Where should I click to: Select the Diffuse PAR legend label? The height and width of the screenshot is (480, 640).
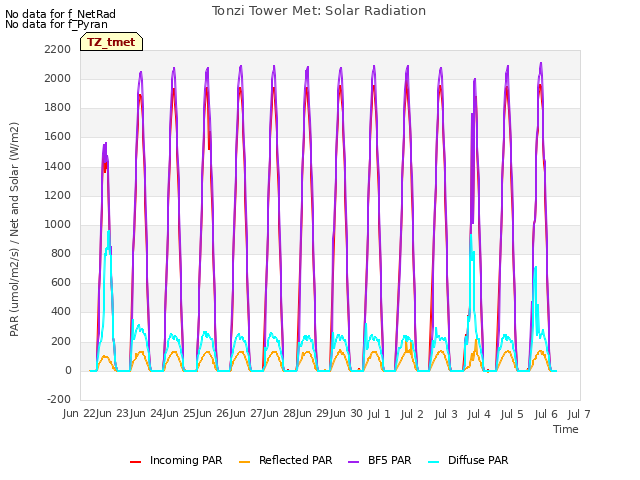[x=478, y=460]
